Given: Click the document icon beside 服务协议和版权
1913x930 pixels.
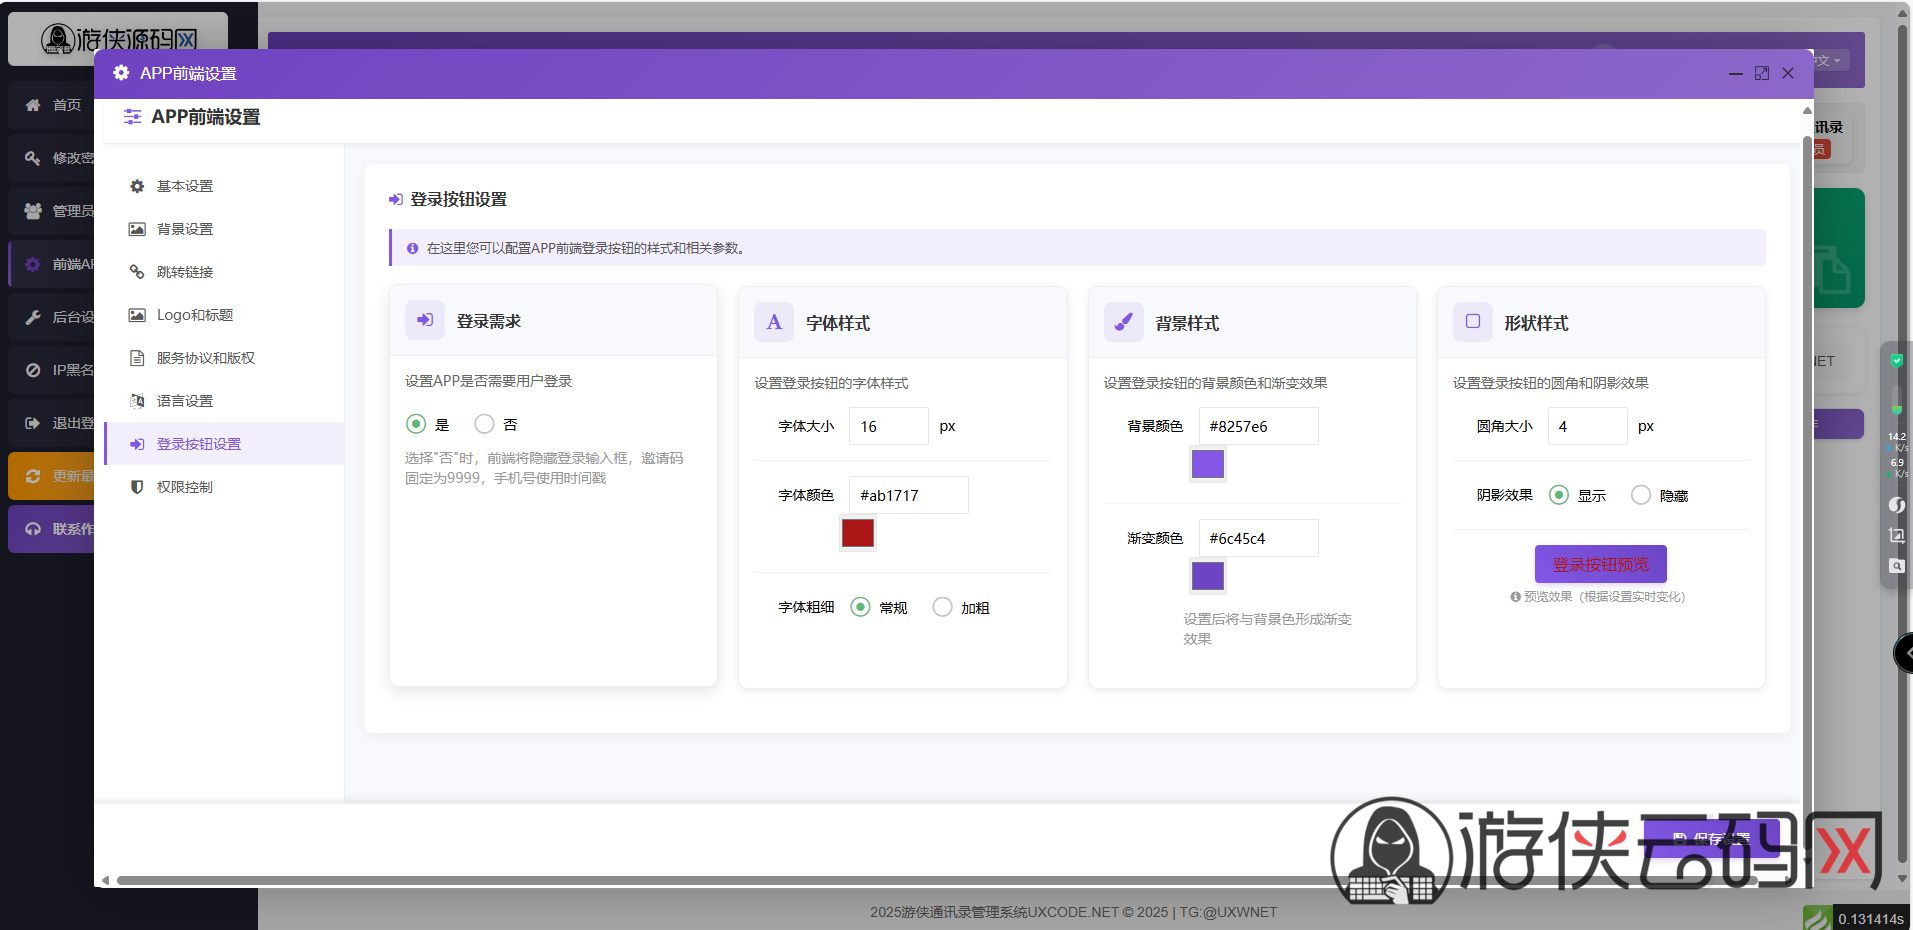Looking at the screenshot, I should point(137,358).
